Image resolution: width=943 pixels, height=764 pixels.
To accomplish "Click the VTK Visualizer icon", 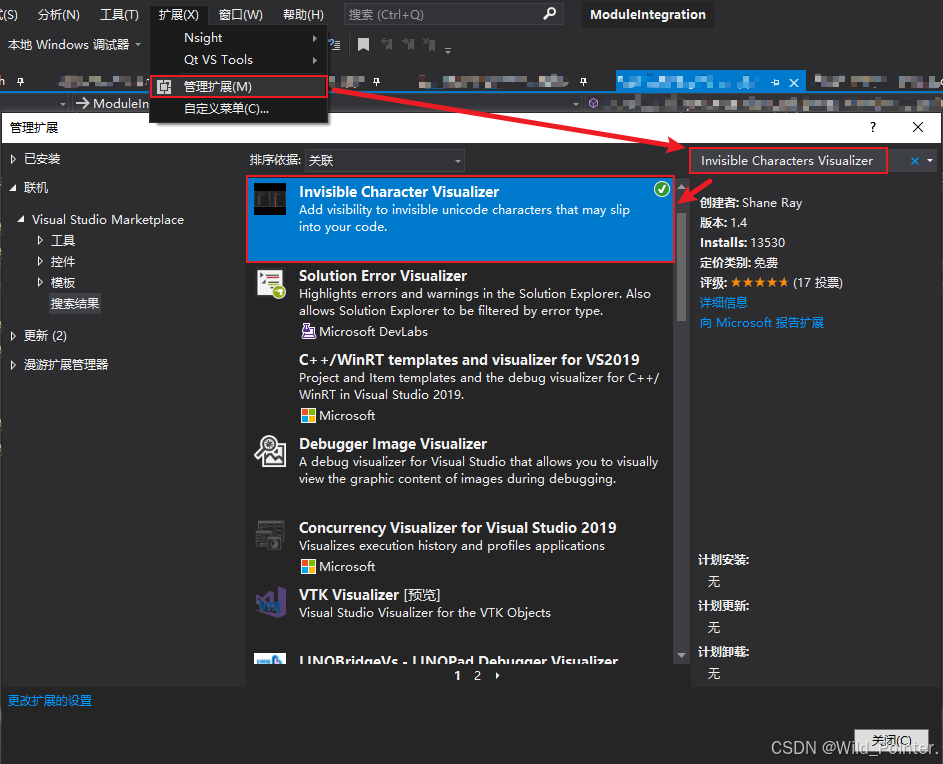I will tap(270, 602).
